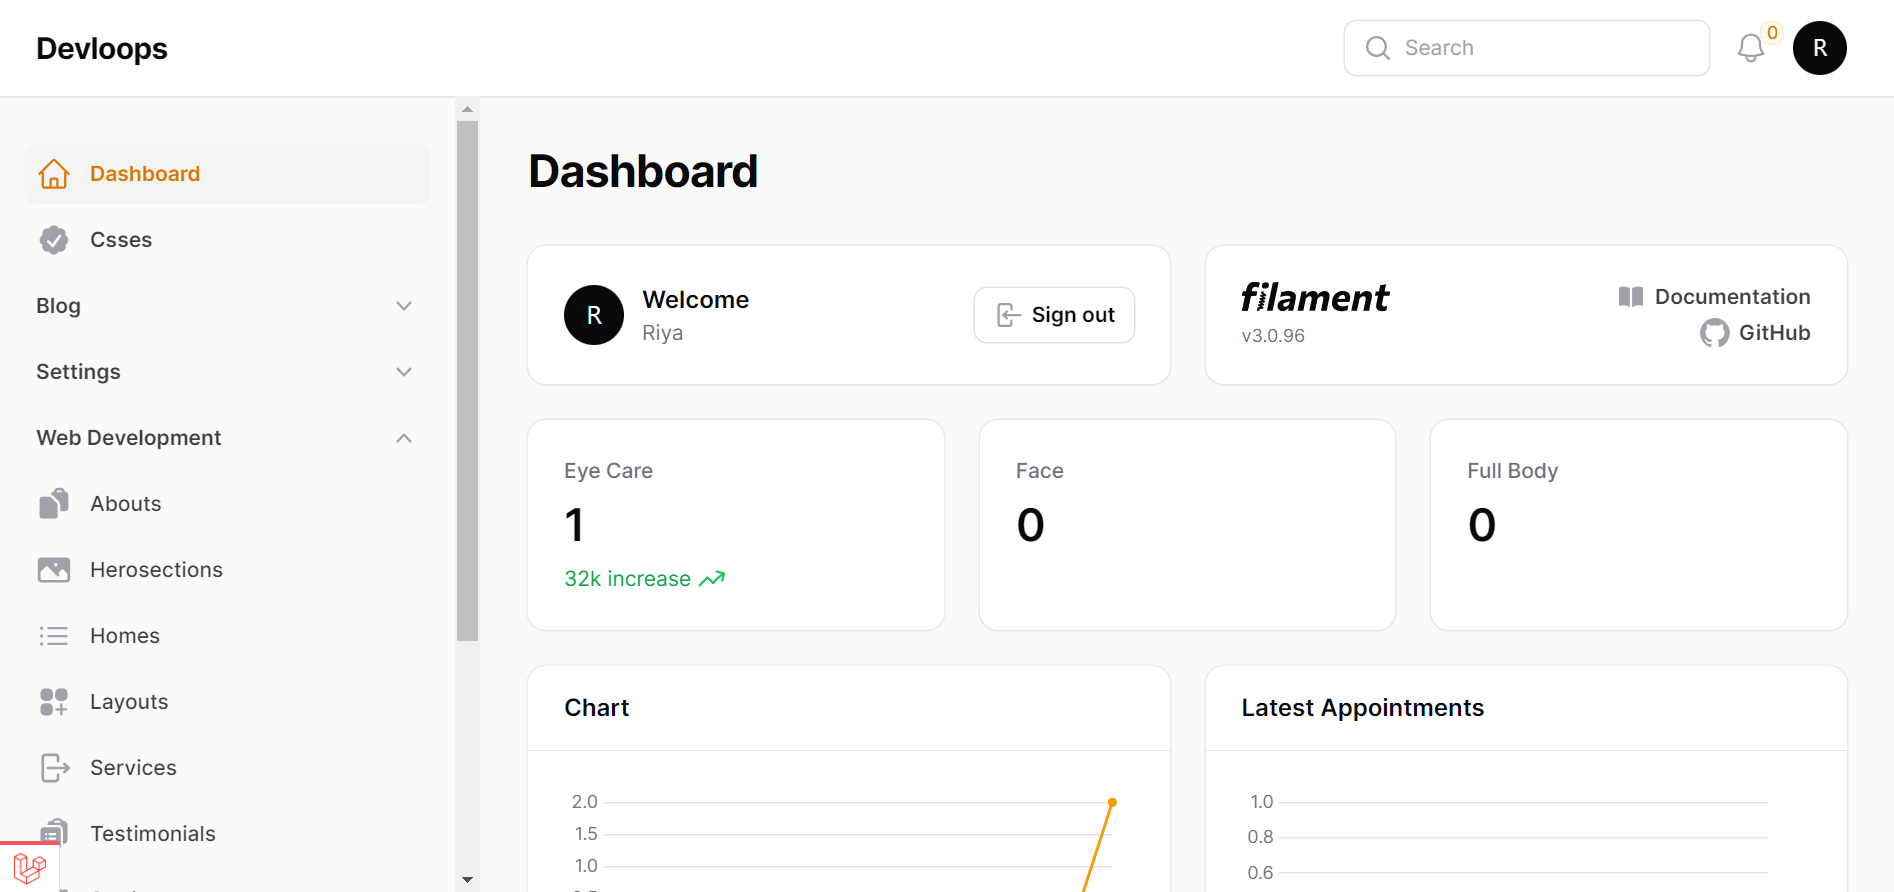Open user menu avatar in top bar
Screen dimensions: 1894x892
[1819, 48]
